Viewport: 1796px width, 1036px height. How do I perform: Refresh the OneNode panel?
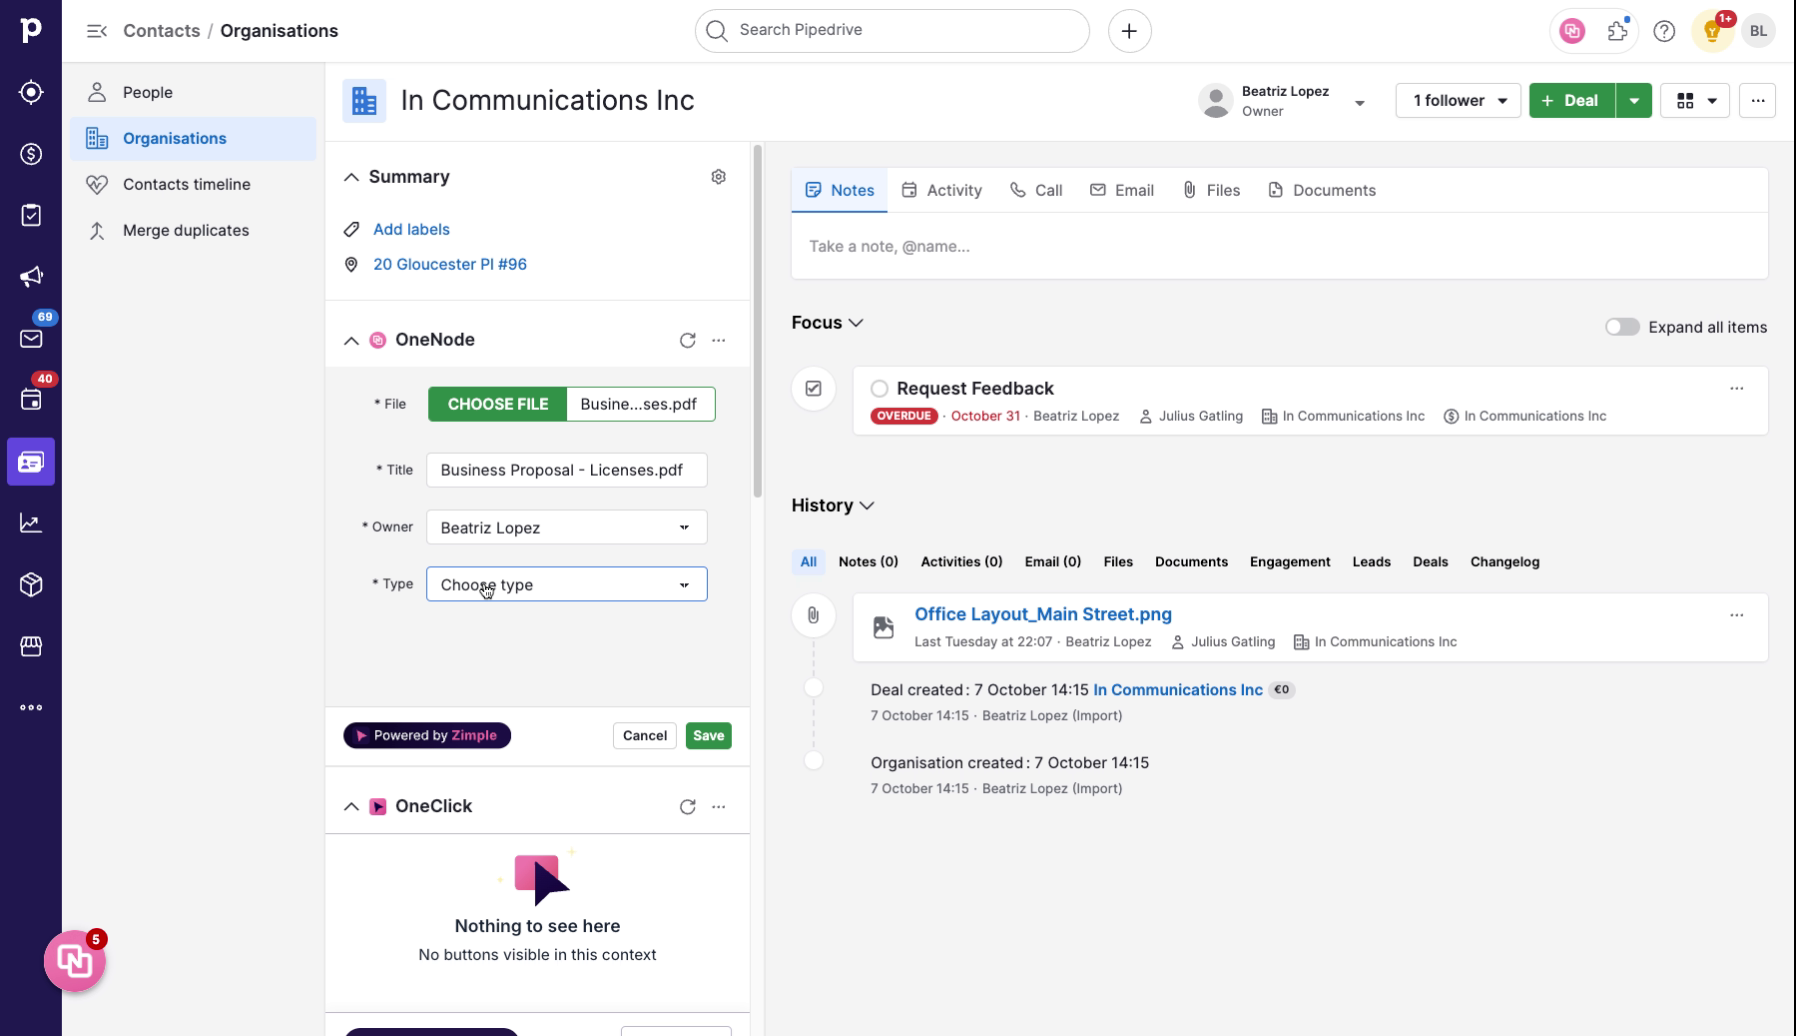(687, 340)
